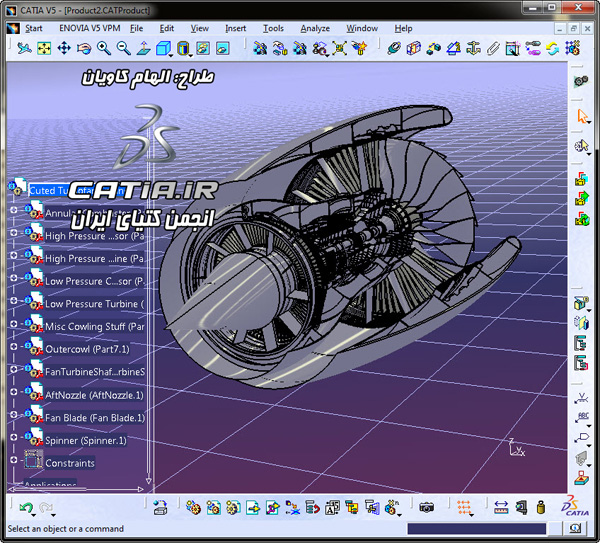Image resolution: width=600 pixels, height=543 pixels.
Task: Click the Zoom In magnifier
Action: pyautogui.click(x=104, y=49)
